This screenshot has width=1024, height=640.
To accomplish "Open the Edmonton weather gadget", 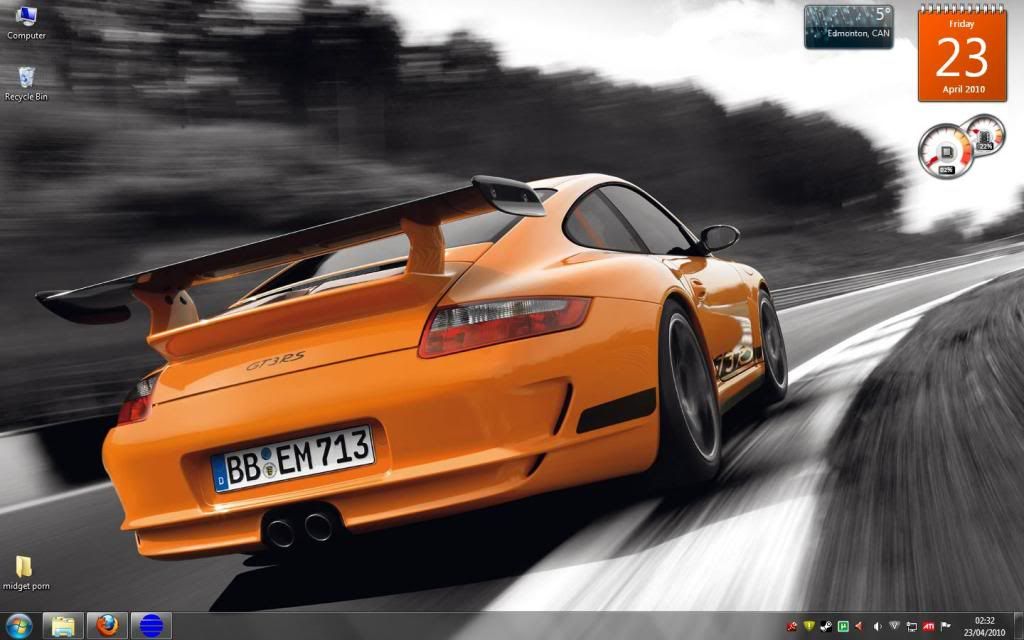I will 848,27.
